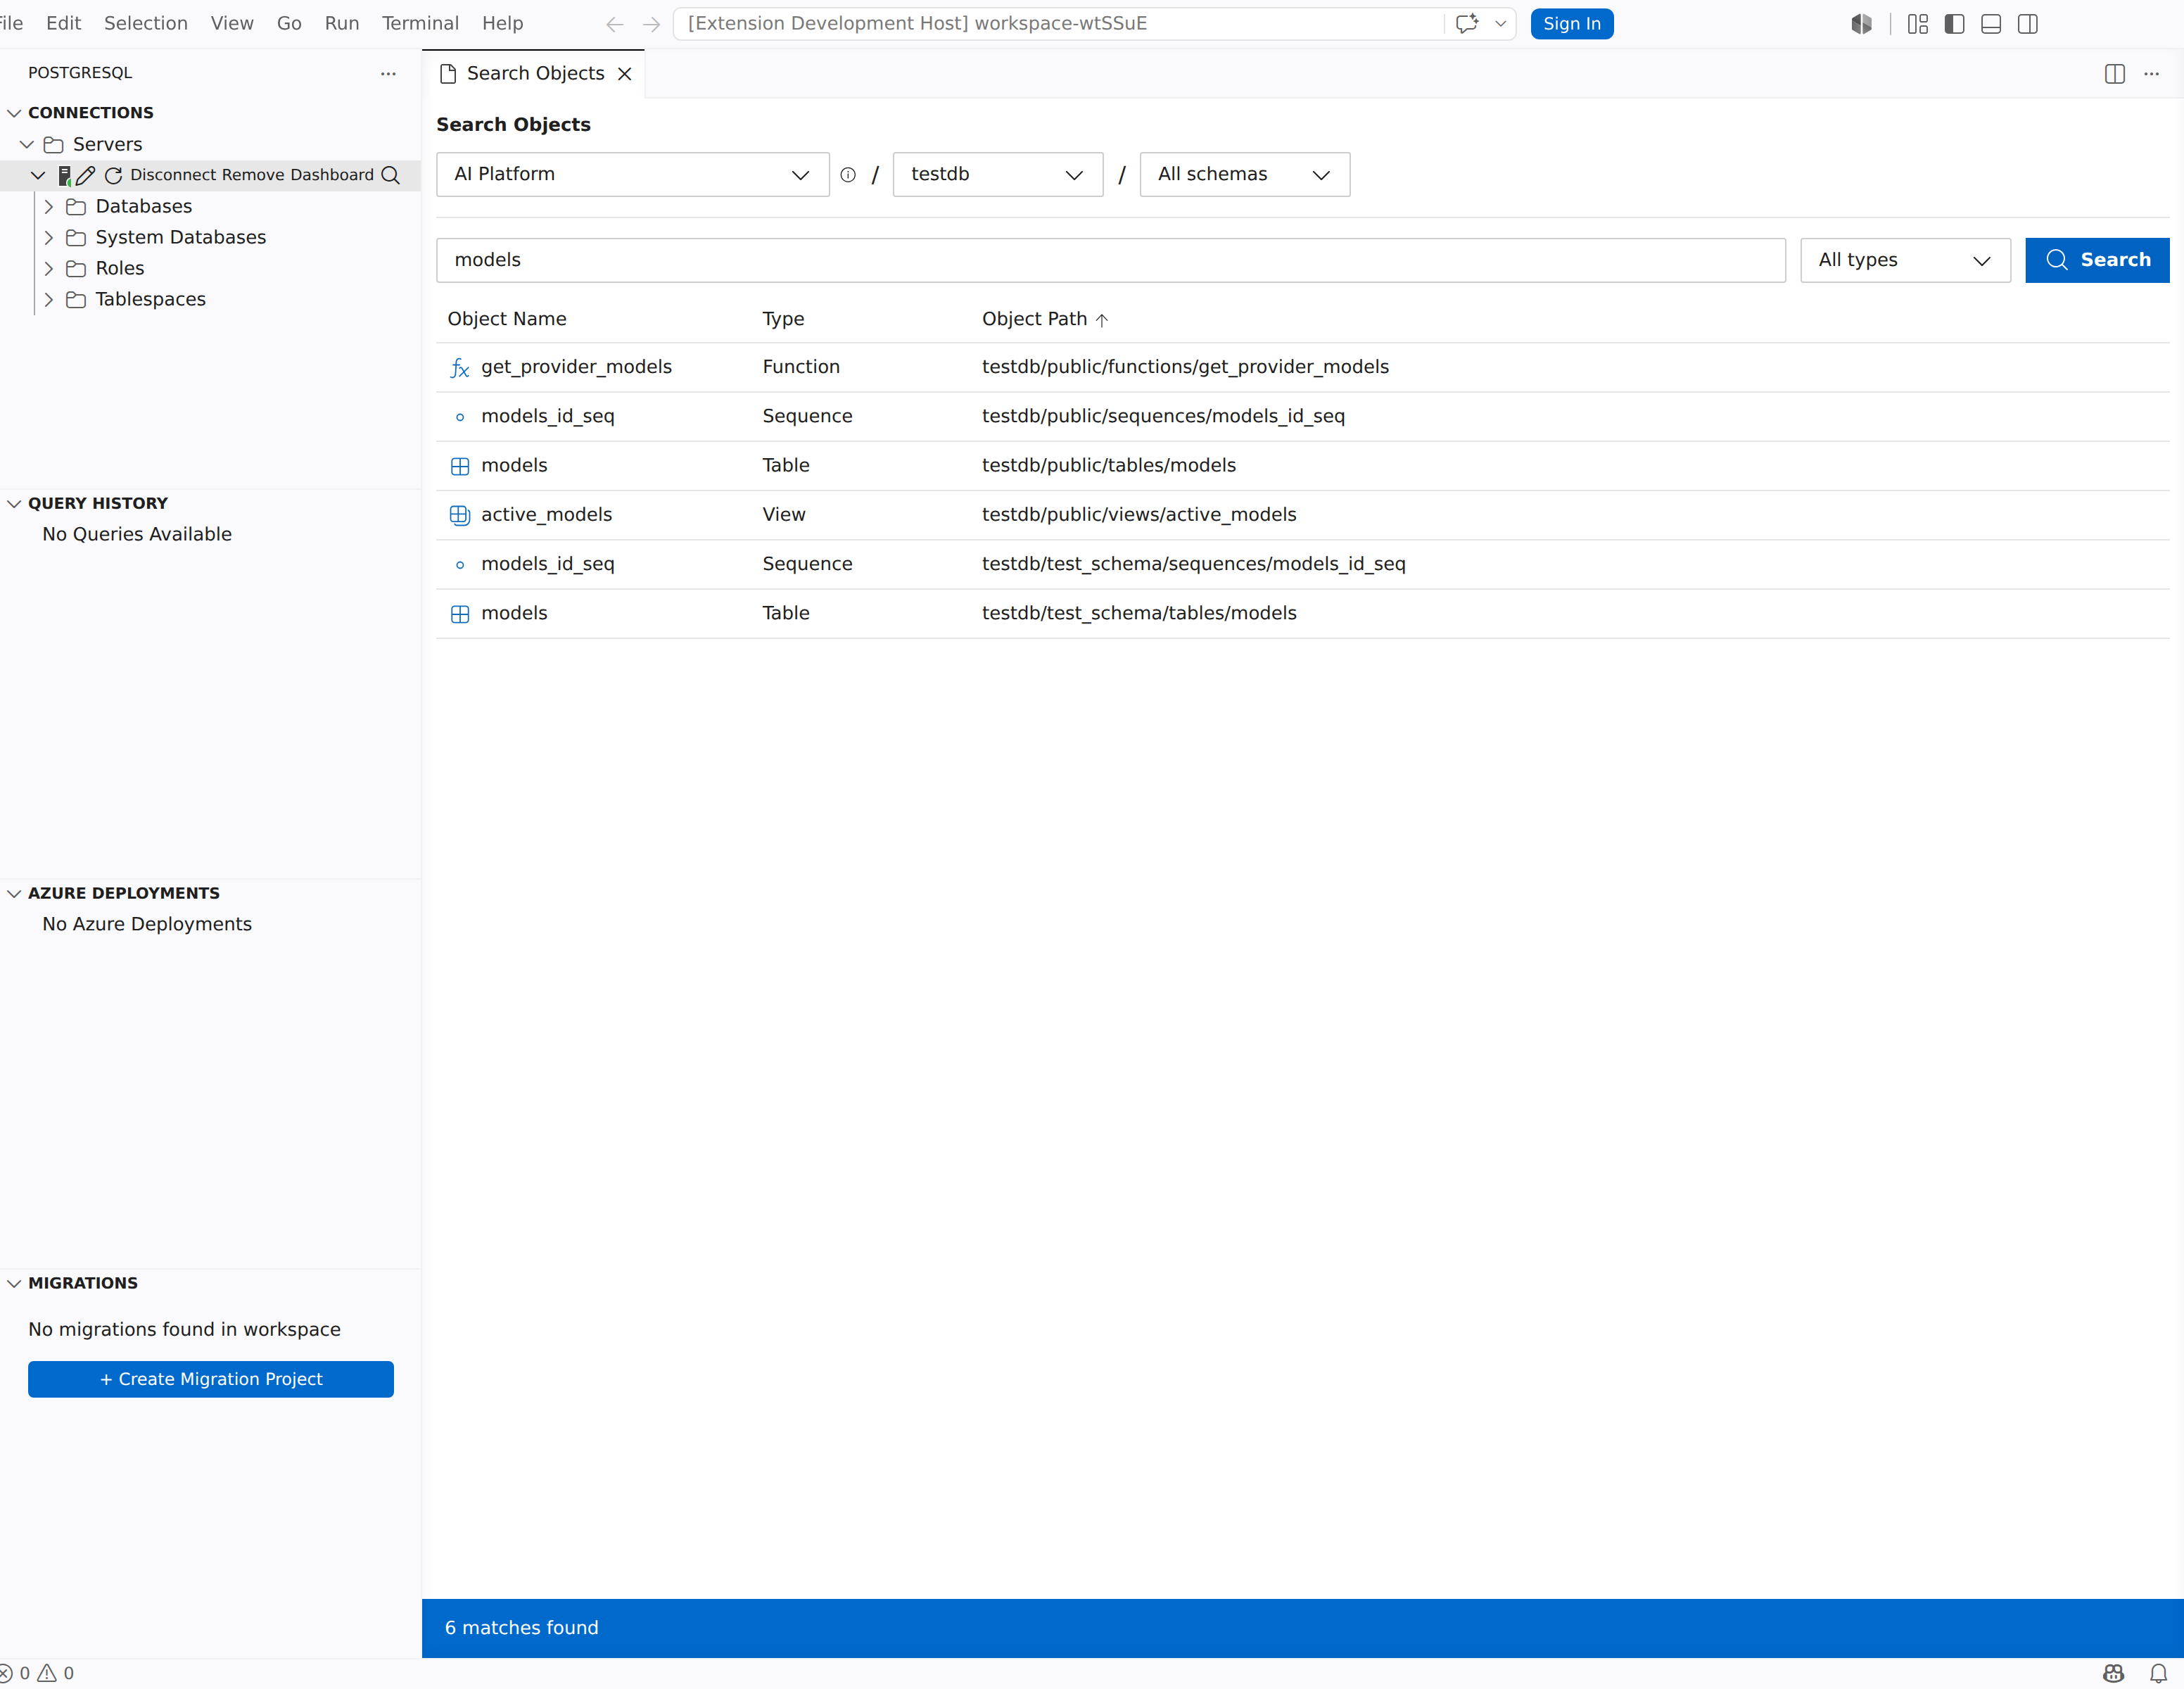Screen dimensions: 2184x1689
Task: Click the function icon beside get_provider_models
Action: point(460,368)
